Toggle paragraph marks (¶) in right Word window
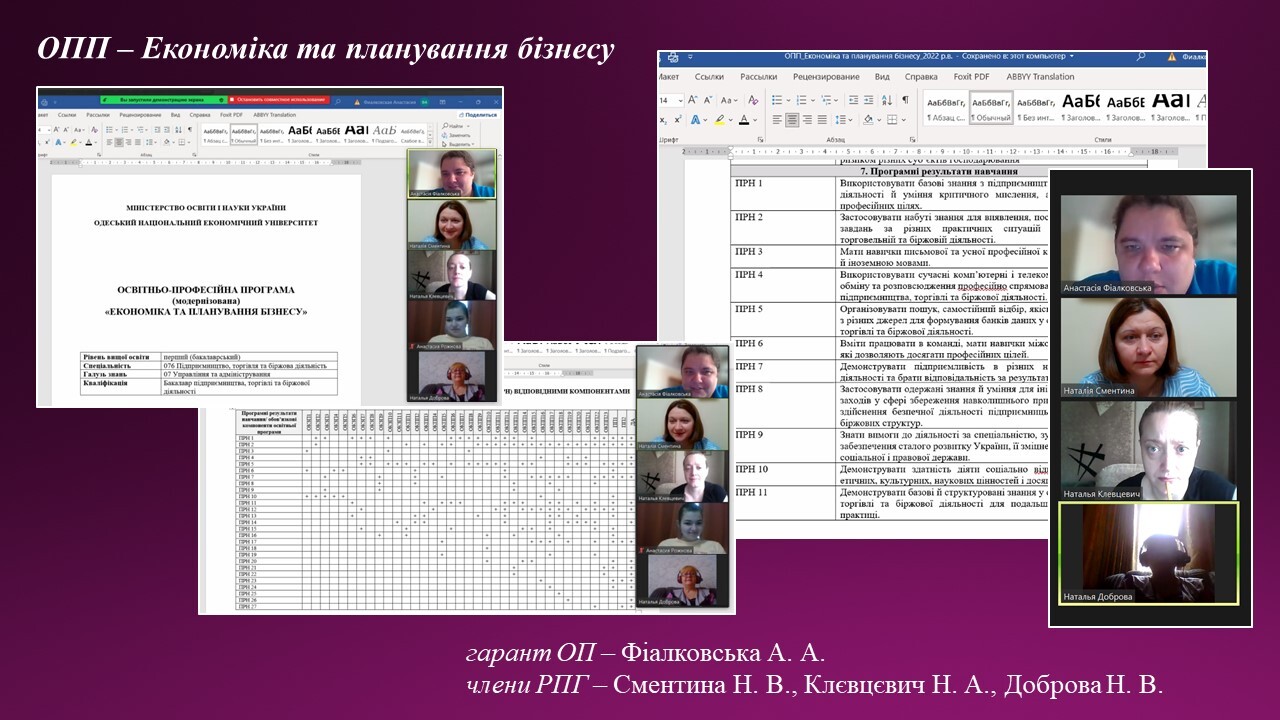 tap(906, 100)
